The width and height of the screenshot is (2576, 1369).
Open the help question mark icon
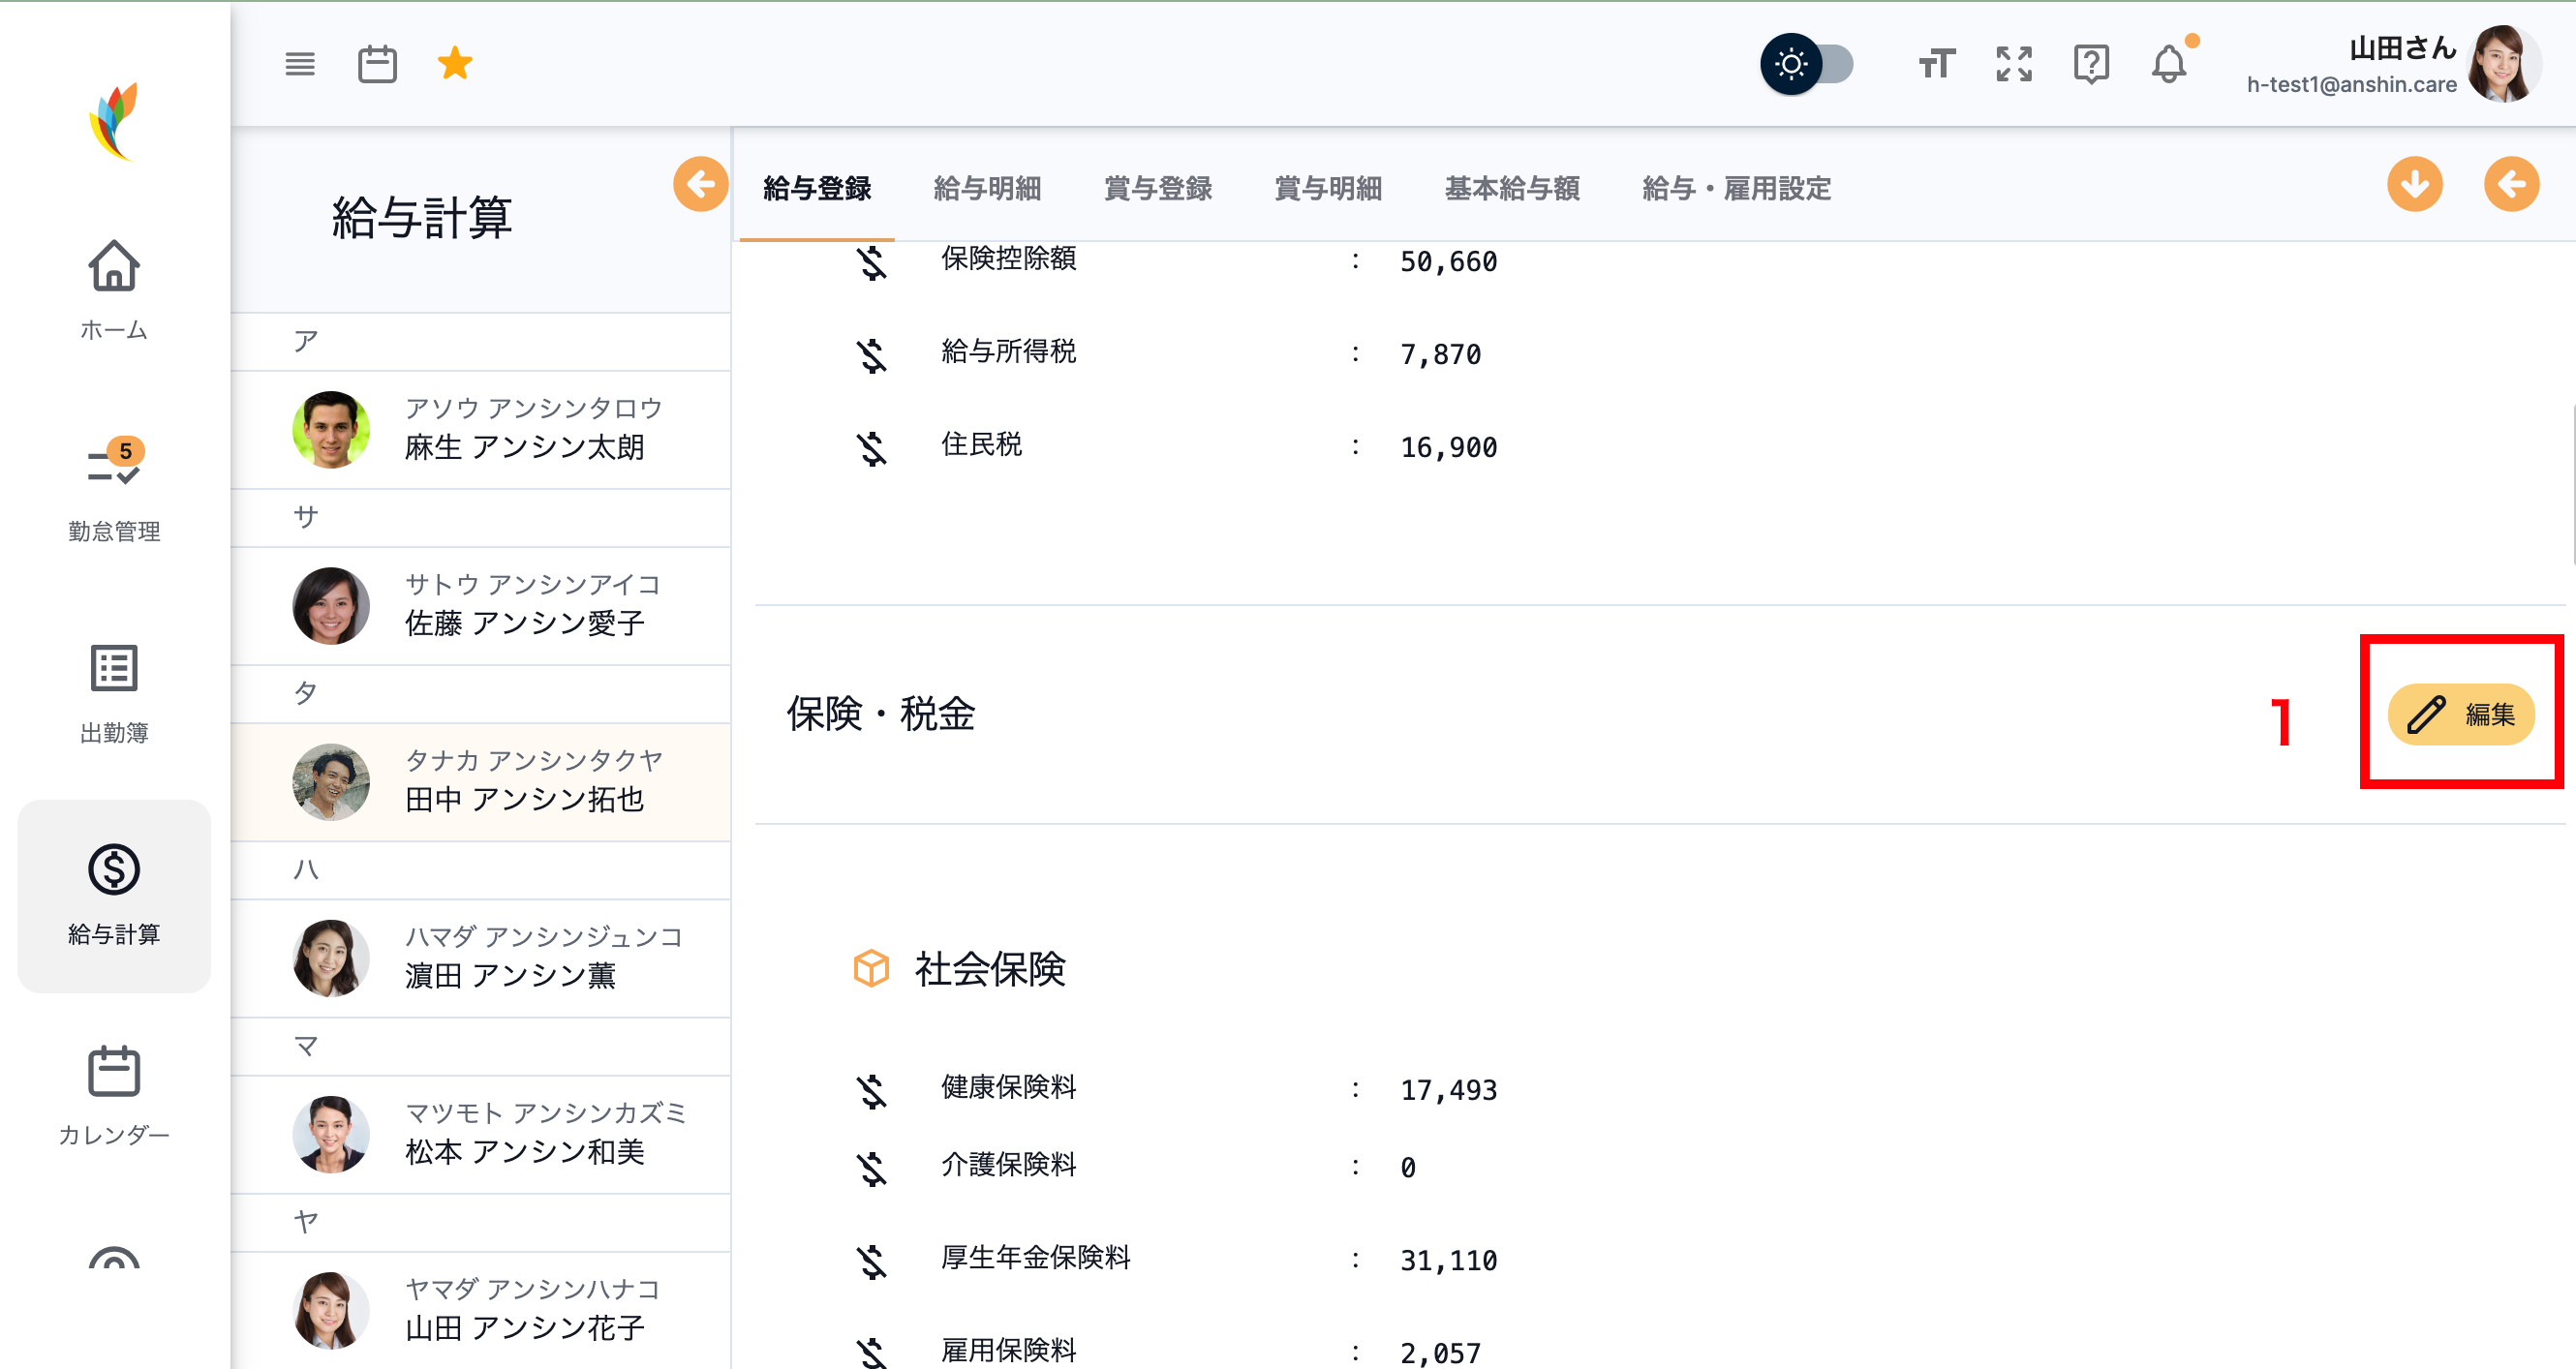(x=2090, y=65)
